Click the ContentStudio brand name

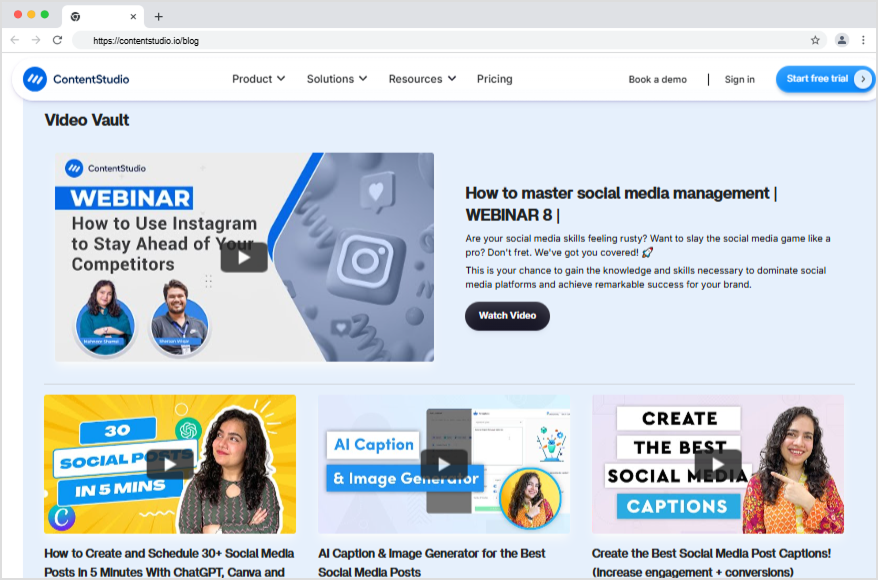91,79
